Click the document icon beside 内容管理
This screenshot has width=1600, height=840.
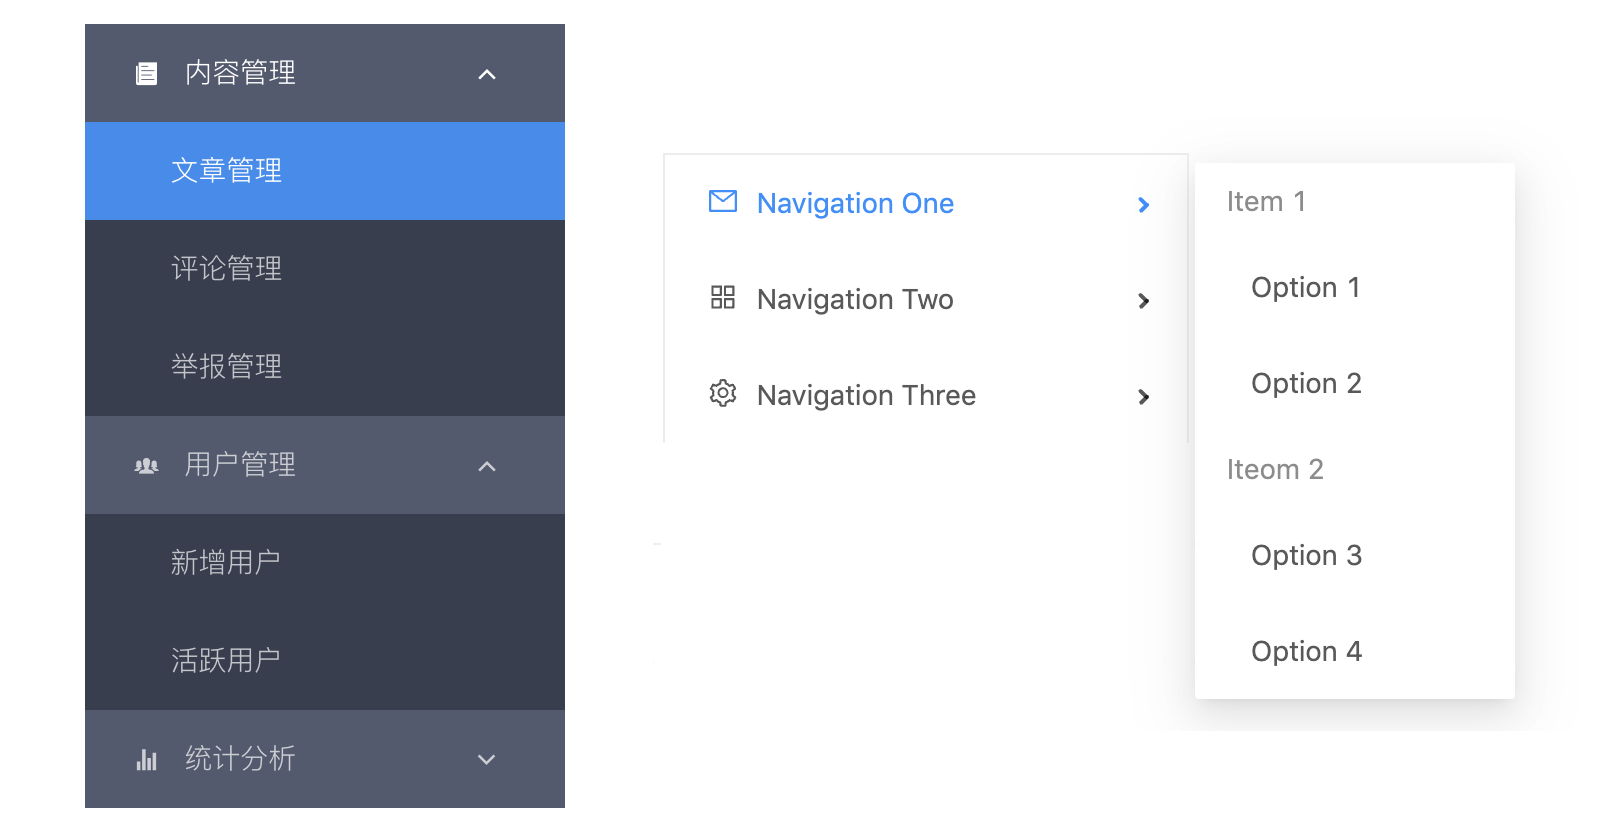[x=146, y=74]
